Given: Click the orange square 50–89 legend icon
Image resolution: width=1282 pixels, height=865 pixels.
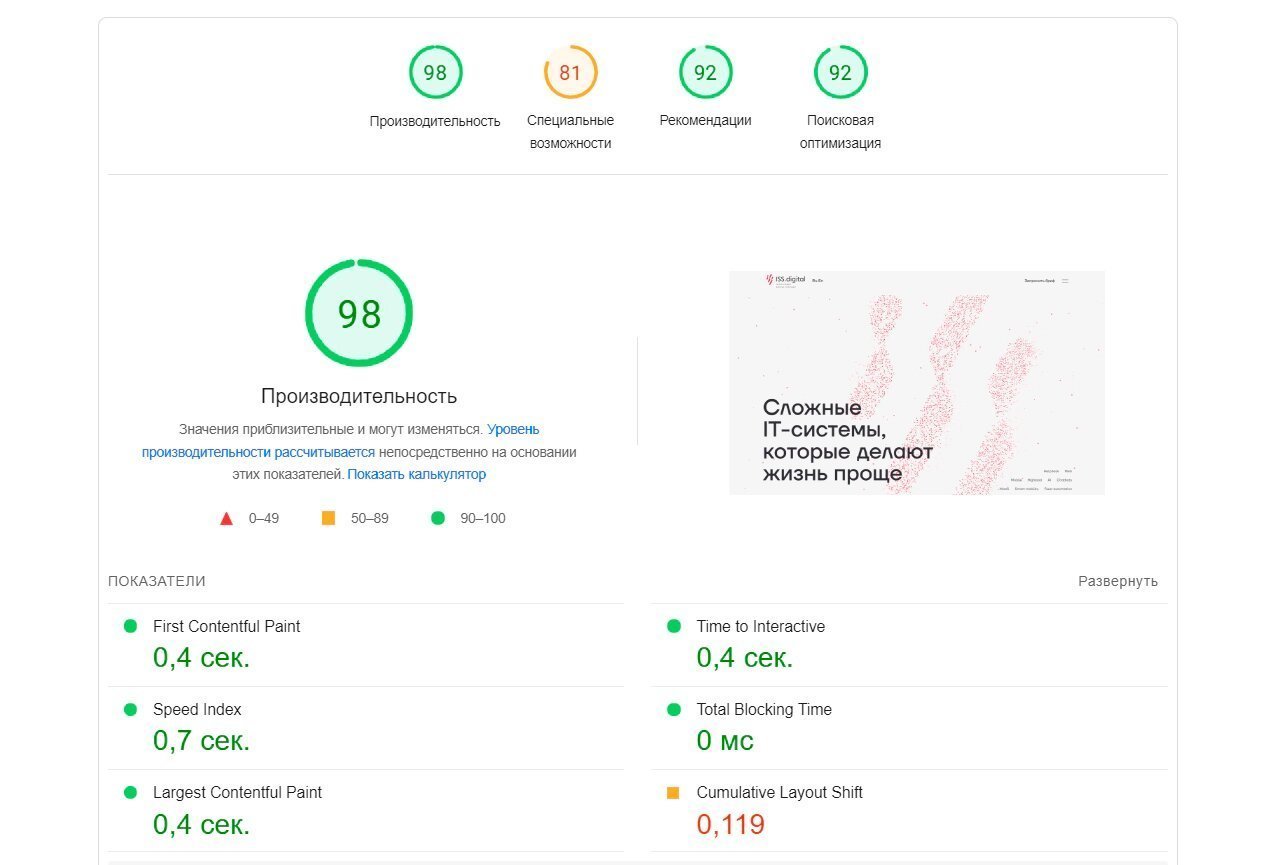Looking at the screenshot, I should 328,518.
